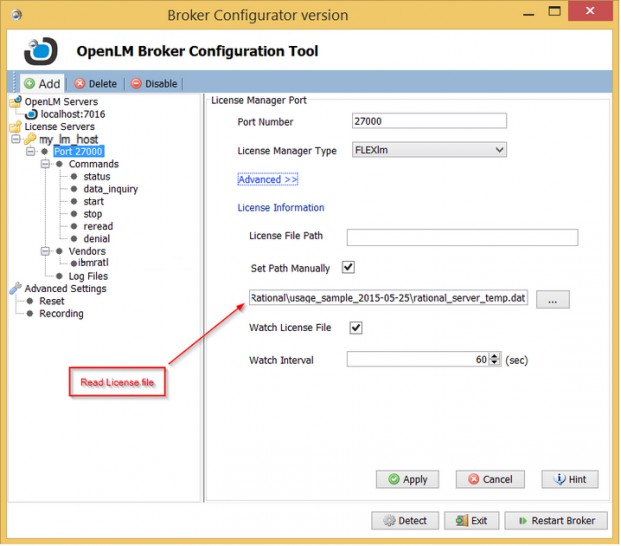This screenshot has height=546, width=621.
Task: Uncheck the Watch License File checkbox
Action: (355, 328)
